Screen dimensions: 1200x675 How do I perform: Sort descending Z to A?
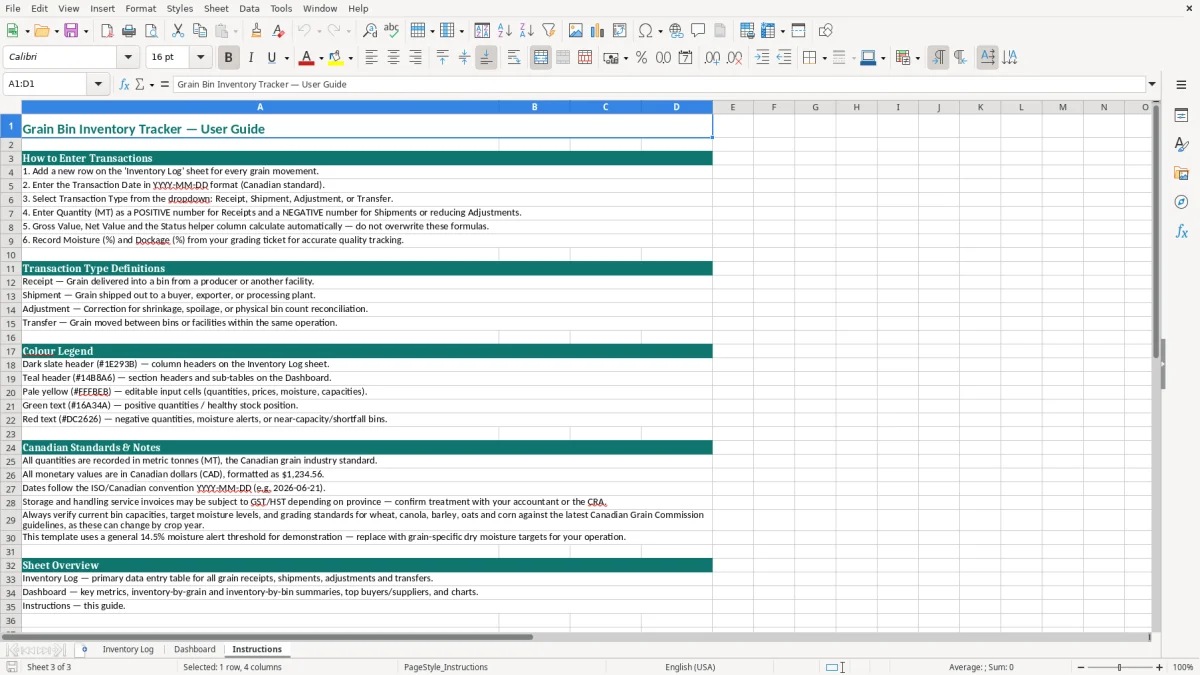coord(527,31)
